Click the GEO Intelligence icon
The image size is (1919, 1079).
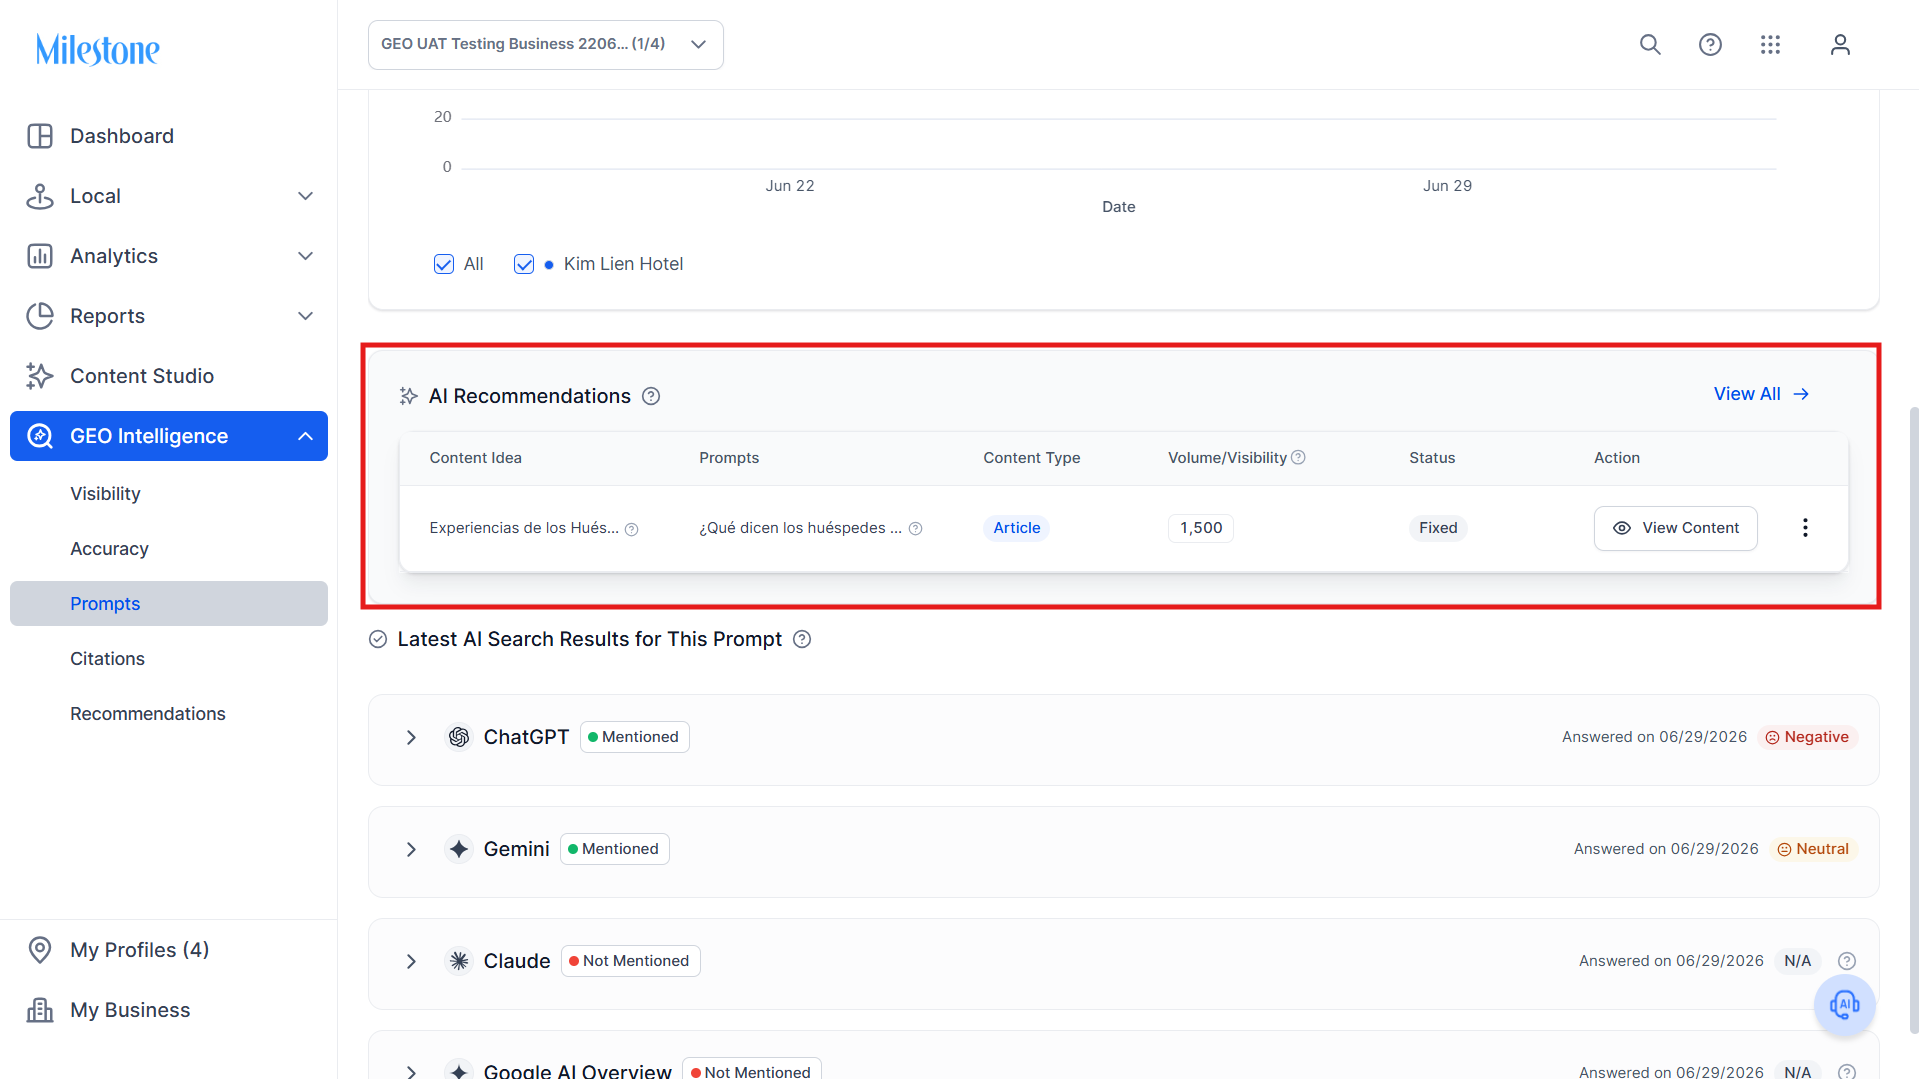[x=40, y=436]
